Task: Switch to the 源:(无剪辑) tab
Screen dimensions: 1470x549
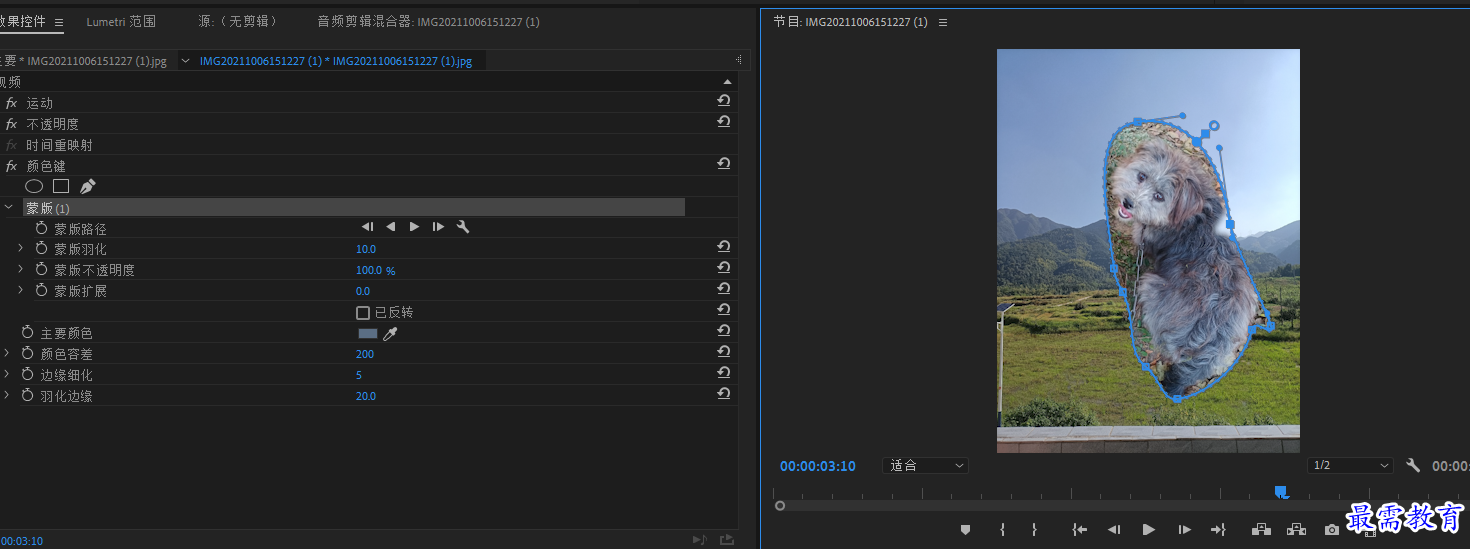Action: pos(238,21)
